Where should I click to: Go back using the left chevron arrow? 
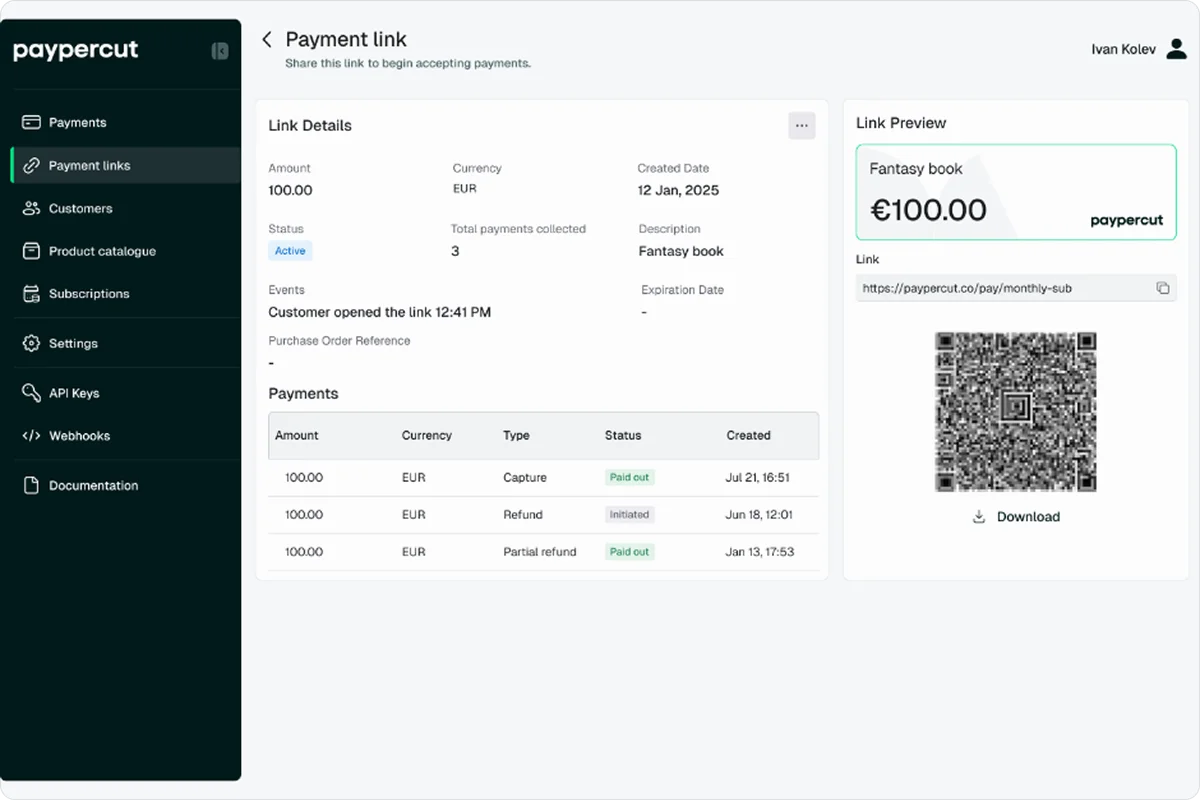pos(267,39)
